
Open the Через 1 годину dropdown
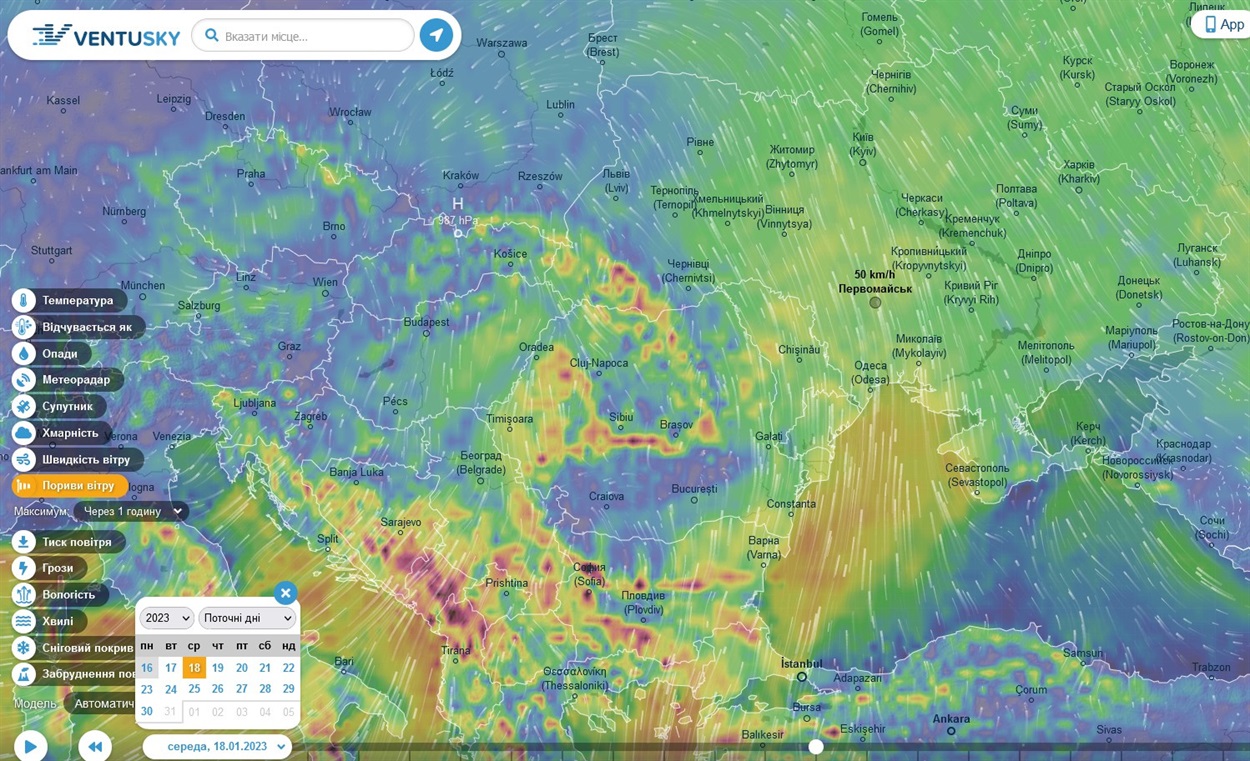[132, 511]
